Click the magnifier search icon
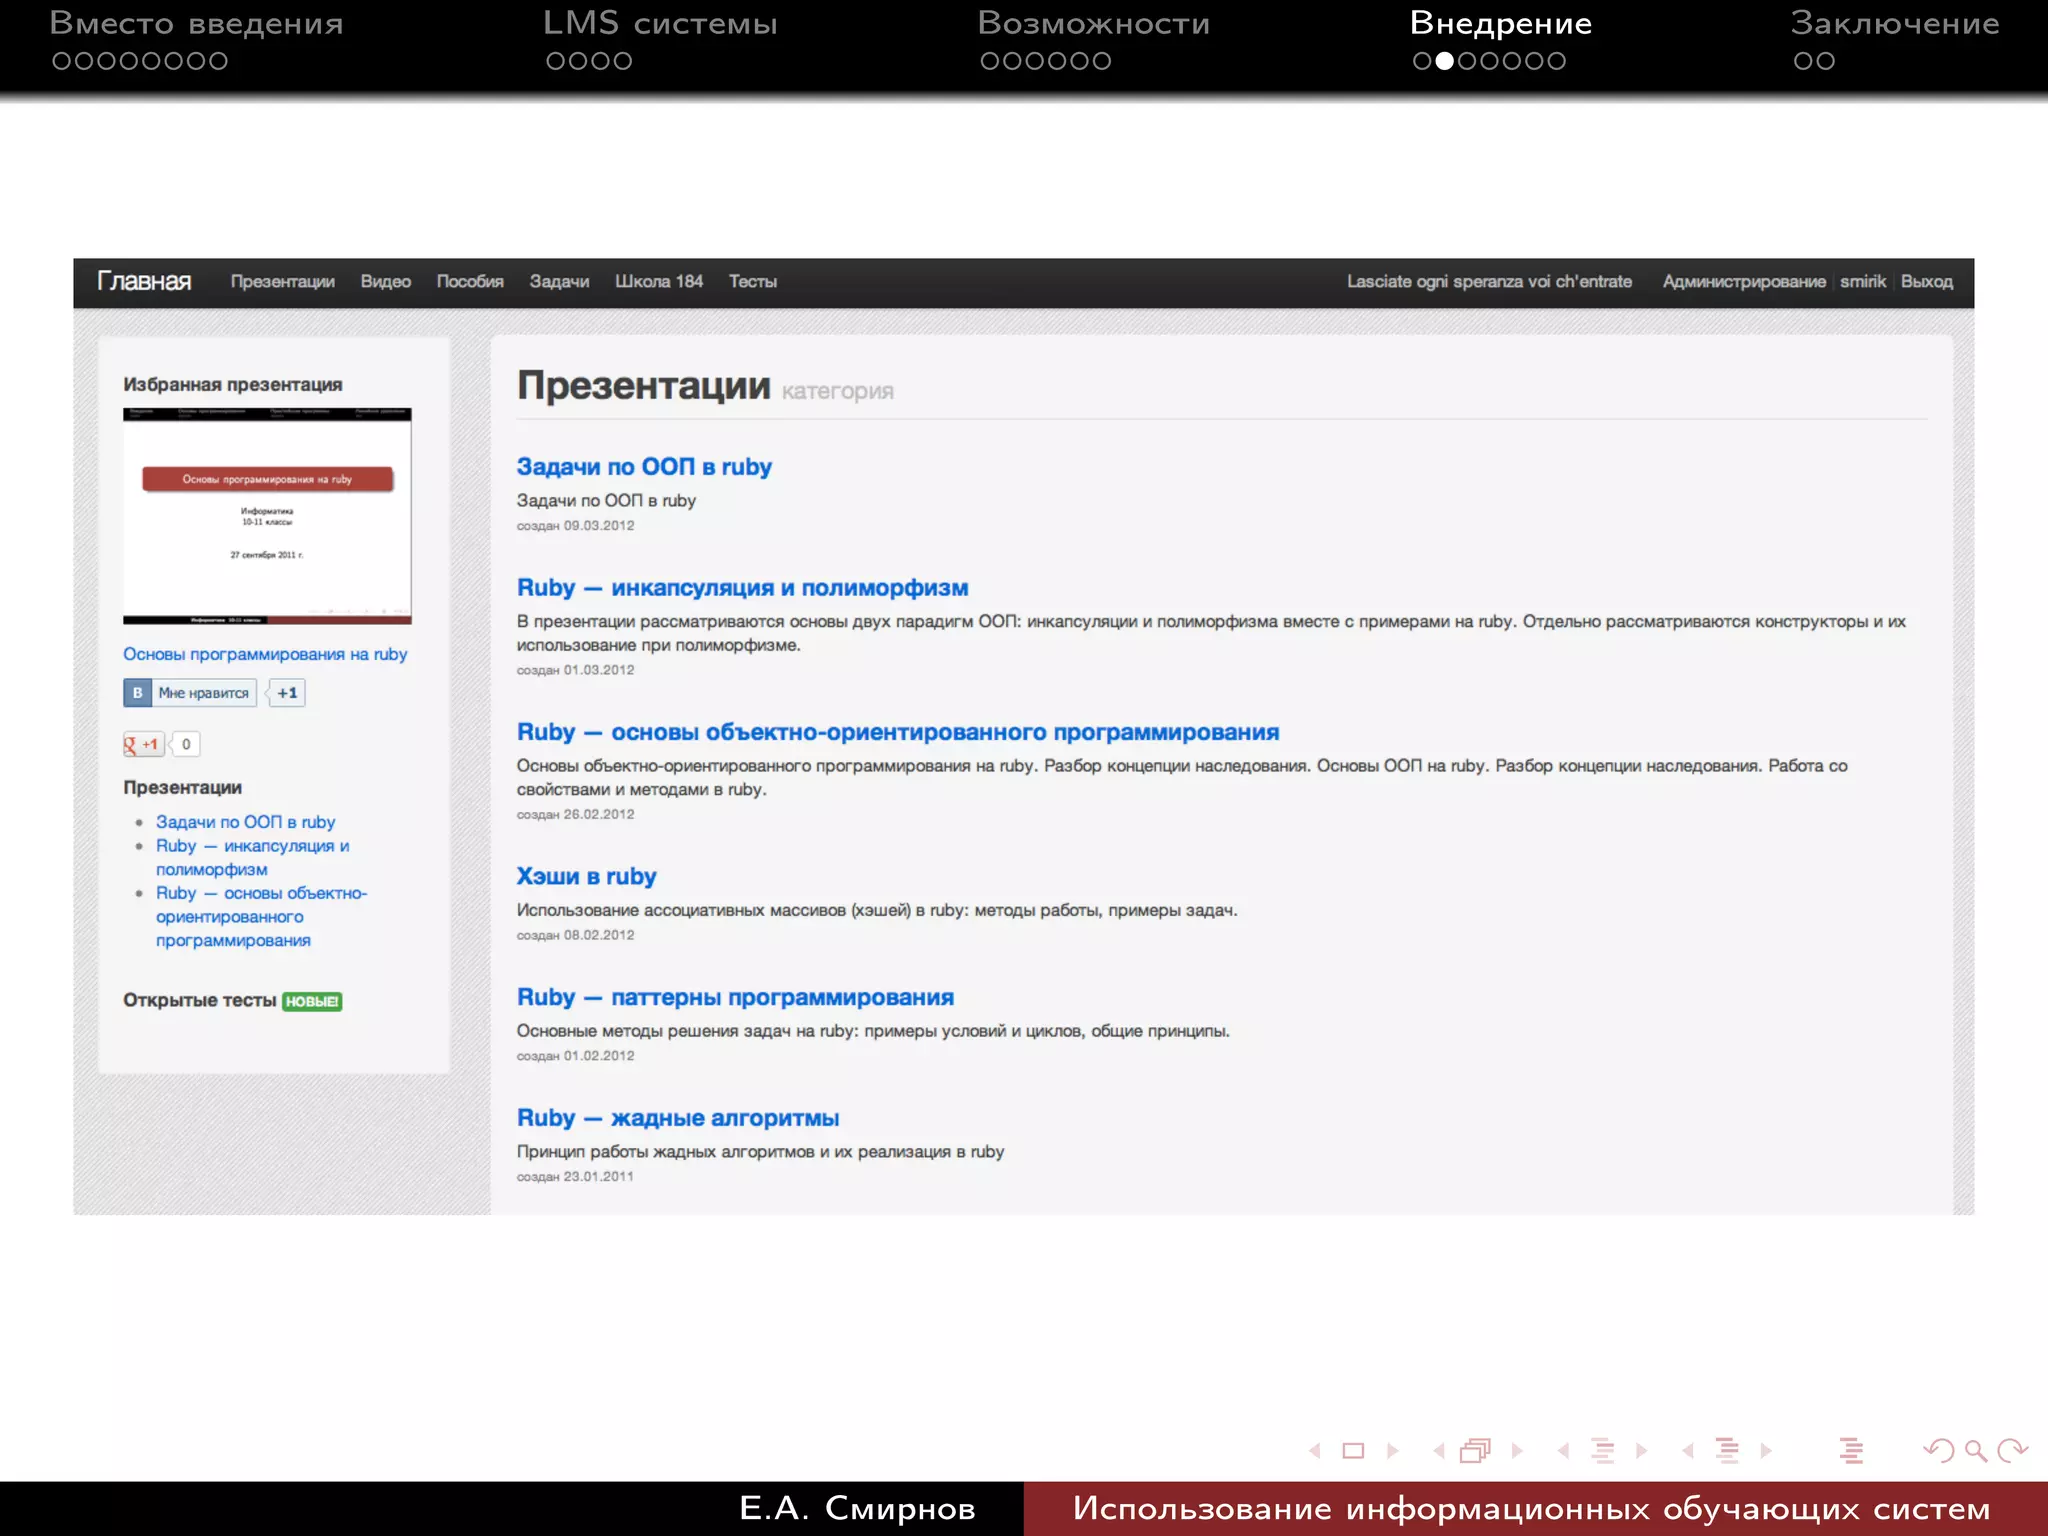2048x1536 pixels. coord(1976,1450)
